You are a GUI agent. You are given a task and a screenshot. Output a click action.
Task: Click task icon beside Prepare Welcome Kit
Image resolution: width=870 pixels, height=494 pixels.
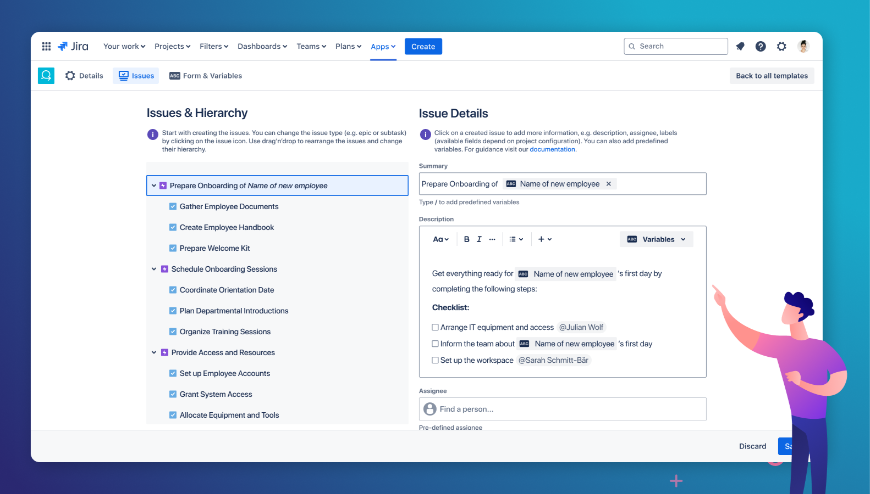pos(173,248)
